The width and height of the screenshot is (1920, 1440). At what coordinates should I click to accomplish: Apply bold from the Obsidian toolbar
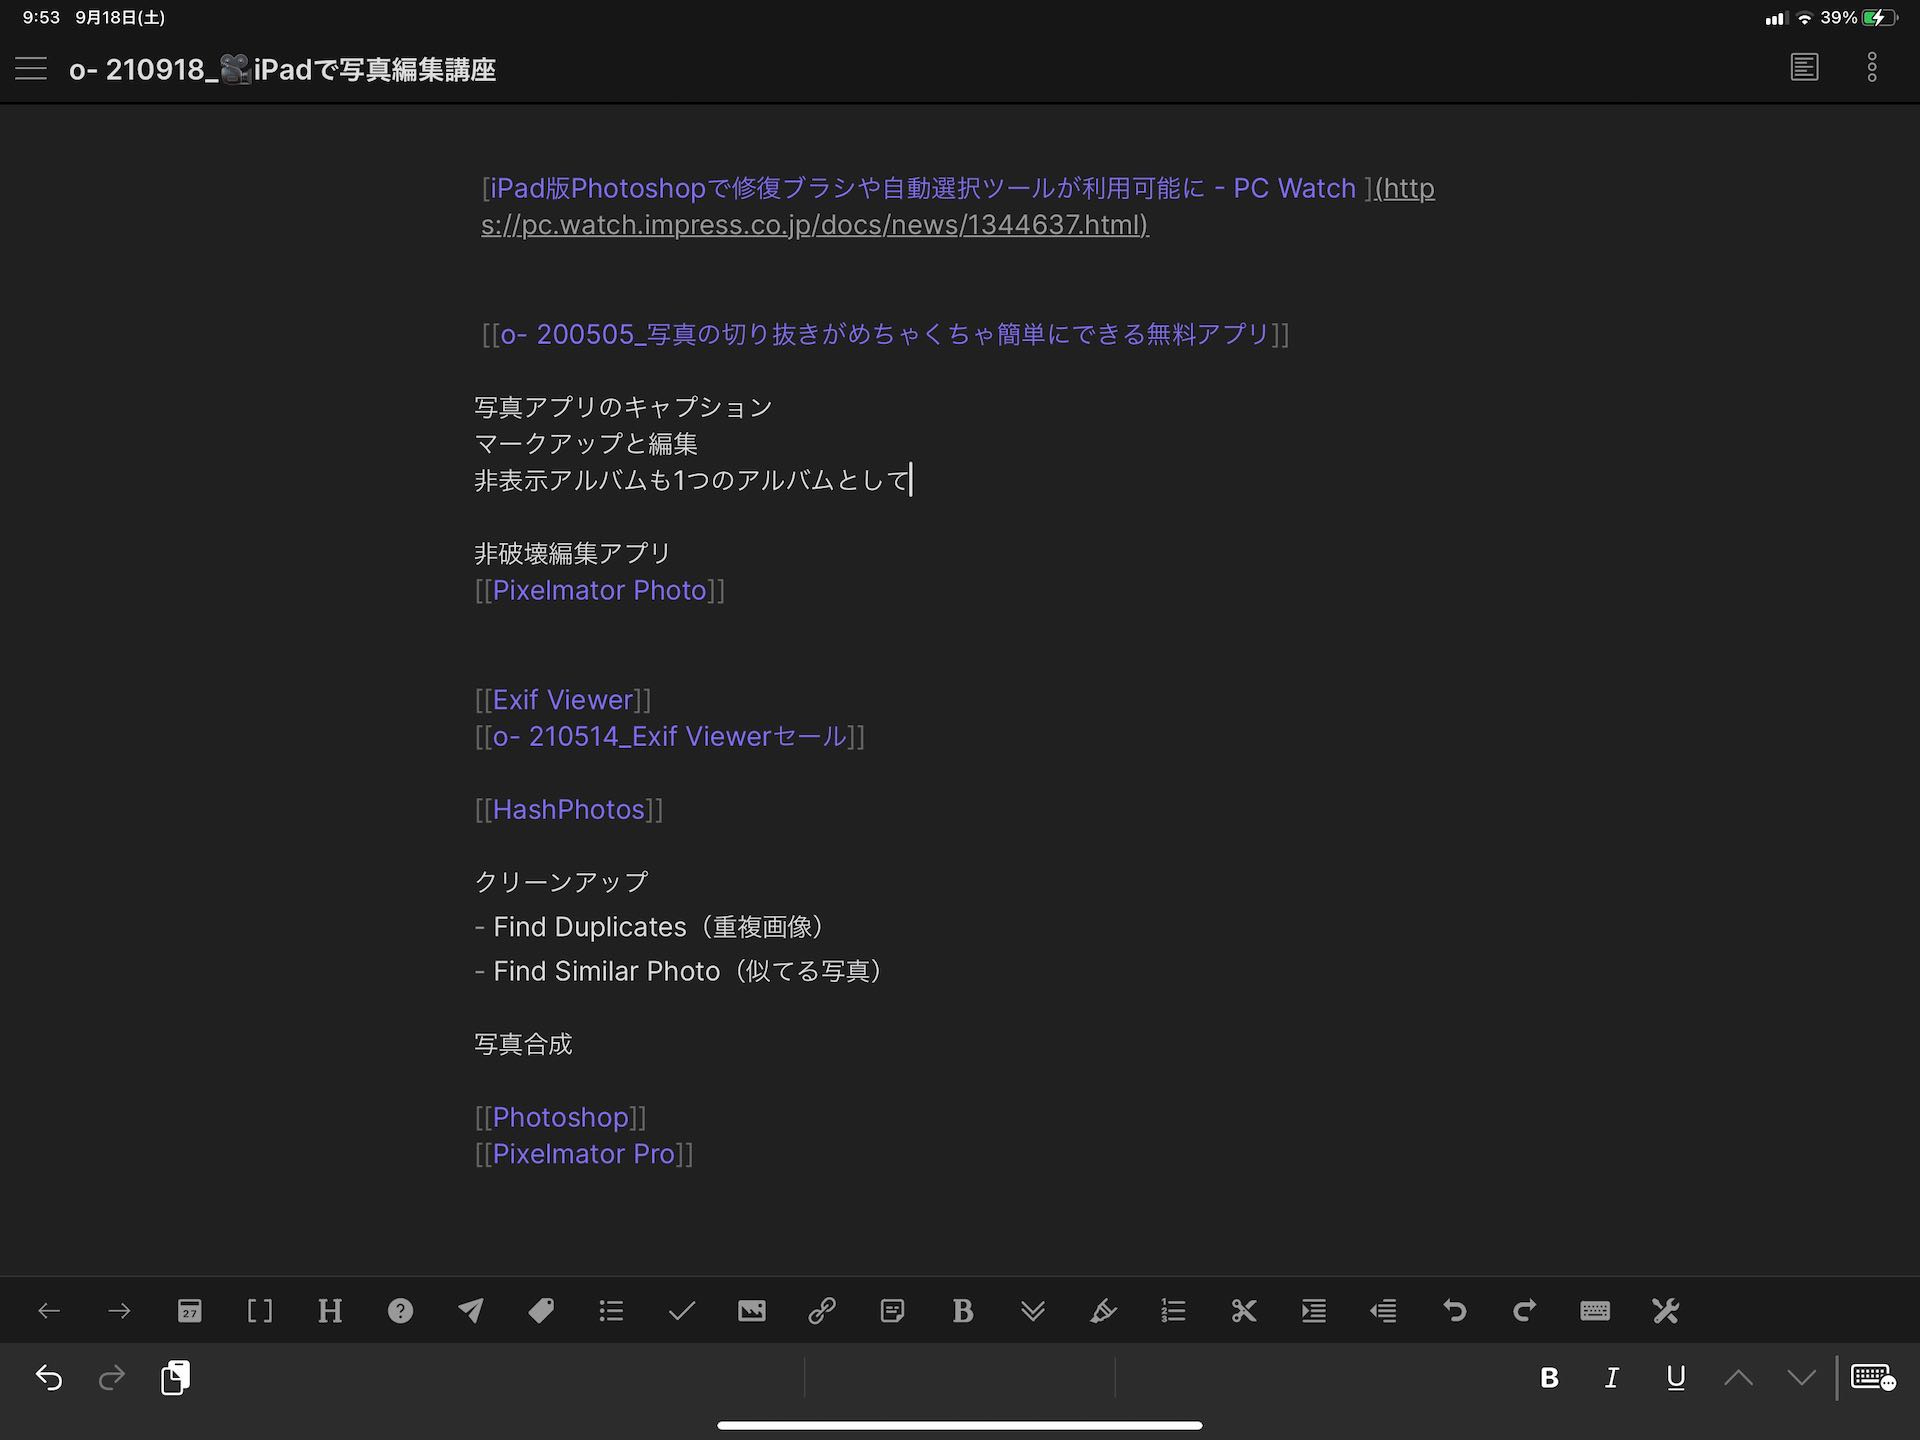point(963,1311)
